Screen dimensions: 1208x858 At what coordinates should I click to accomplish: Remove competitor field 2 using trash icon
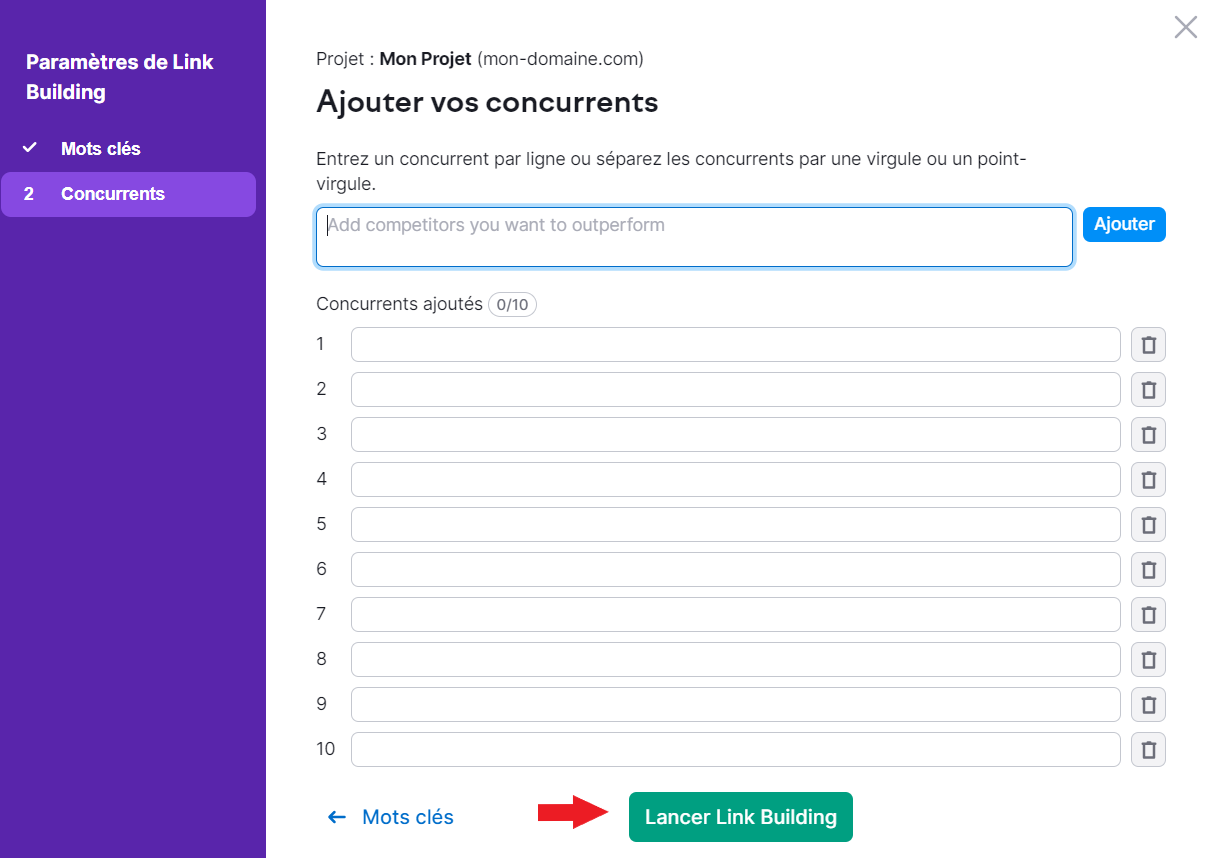(x=1148, y=389)
